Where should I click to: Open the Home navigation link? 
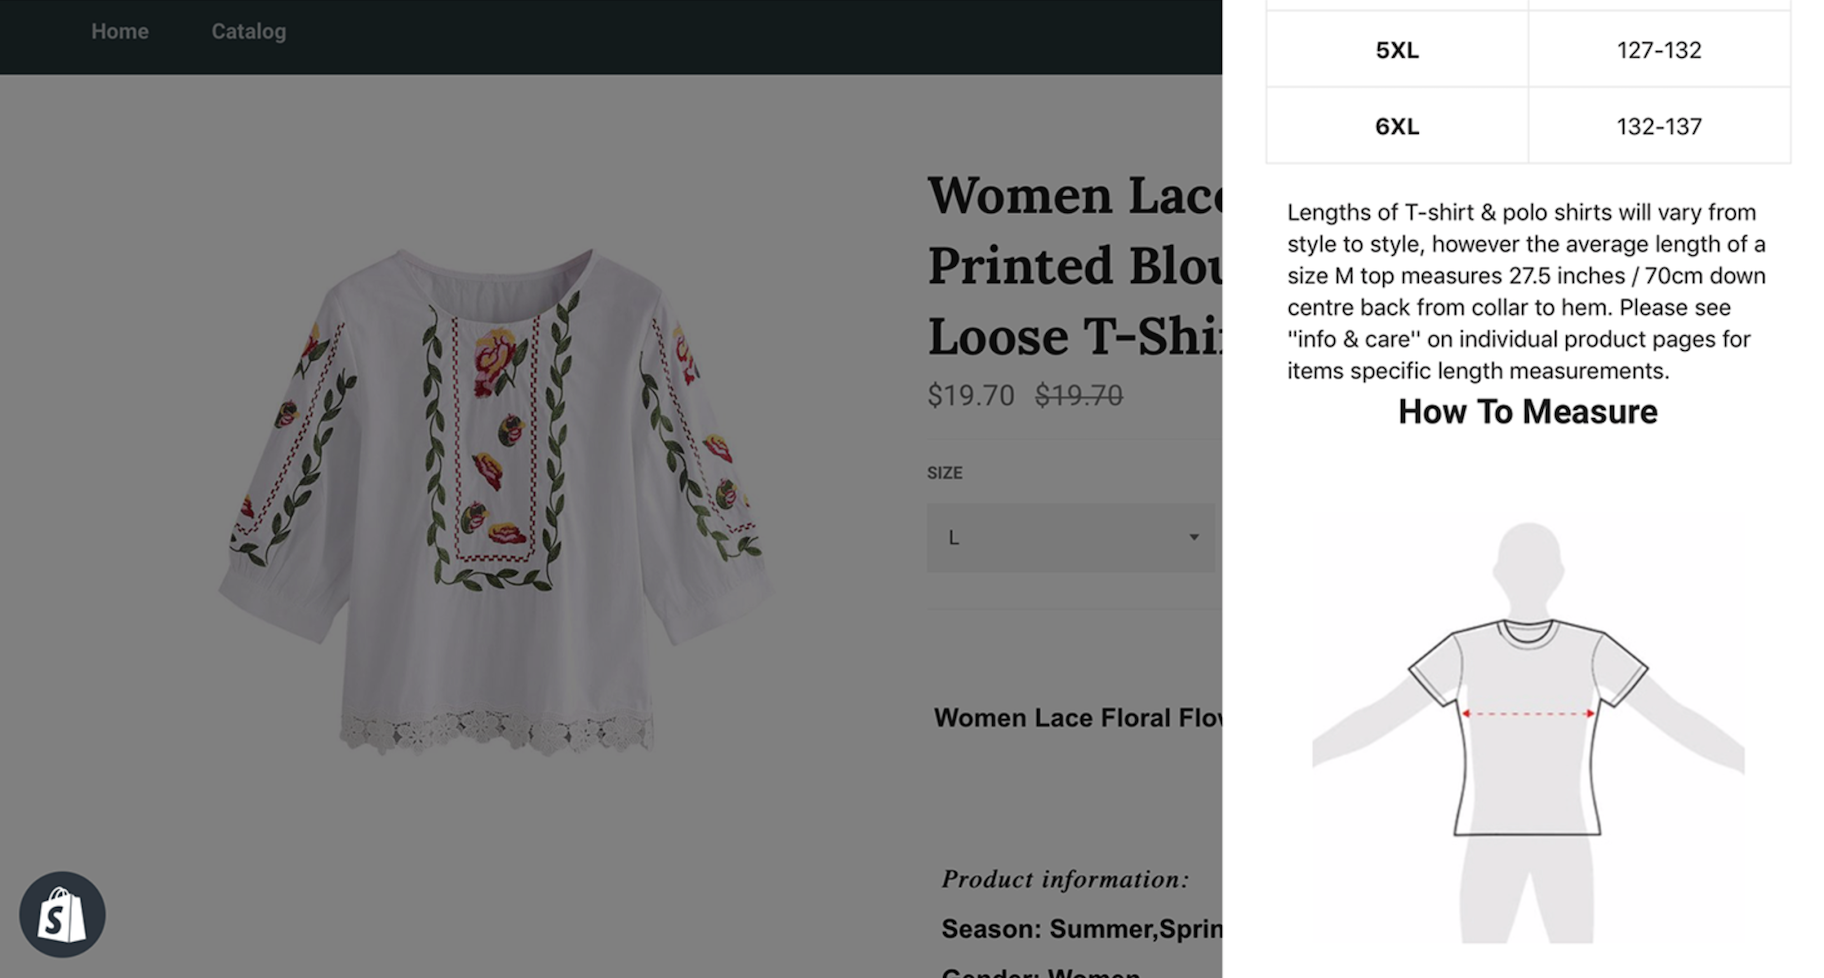point(120,32)
